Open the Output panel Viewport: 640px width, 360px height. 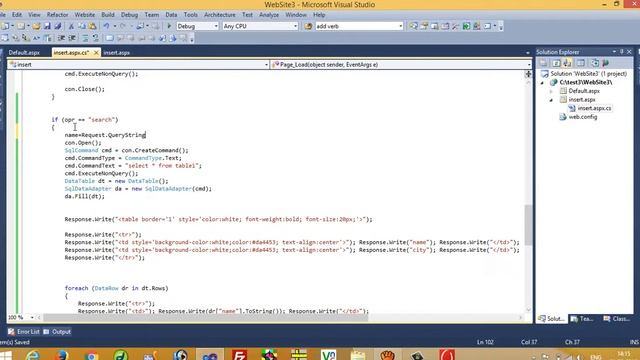pyautogui.click(x=57, y=332)
